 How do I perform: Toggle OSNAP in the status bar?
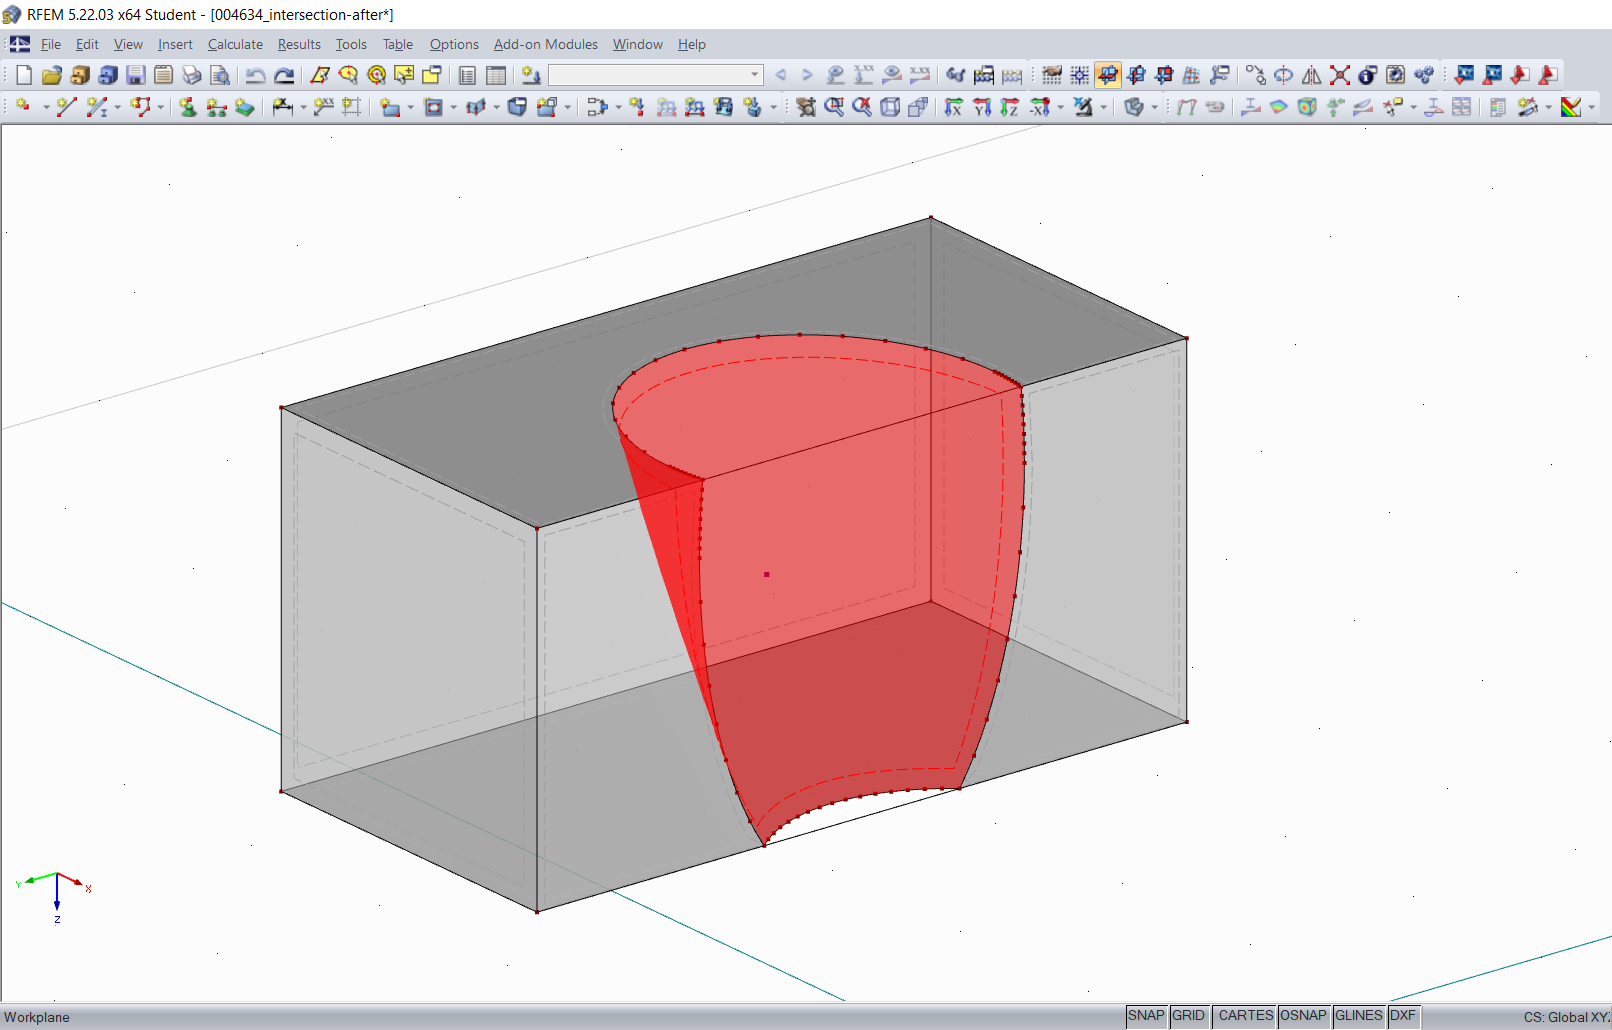tap(1304, 1015)
